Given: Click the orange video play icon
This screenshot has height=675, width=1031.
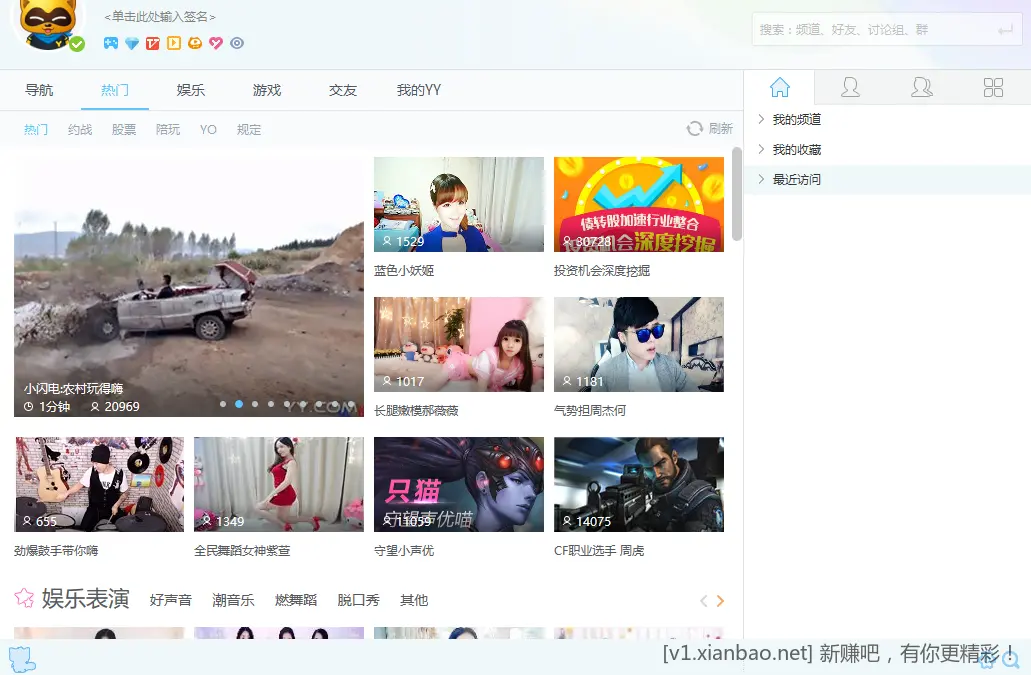Looking at the screenshot, I should (175, 44).
